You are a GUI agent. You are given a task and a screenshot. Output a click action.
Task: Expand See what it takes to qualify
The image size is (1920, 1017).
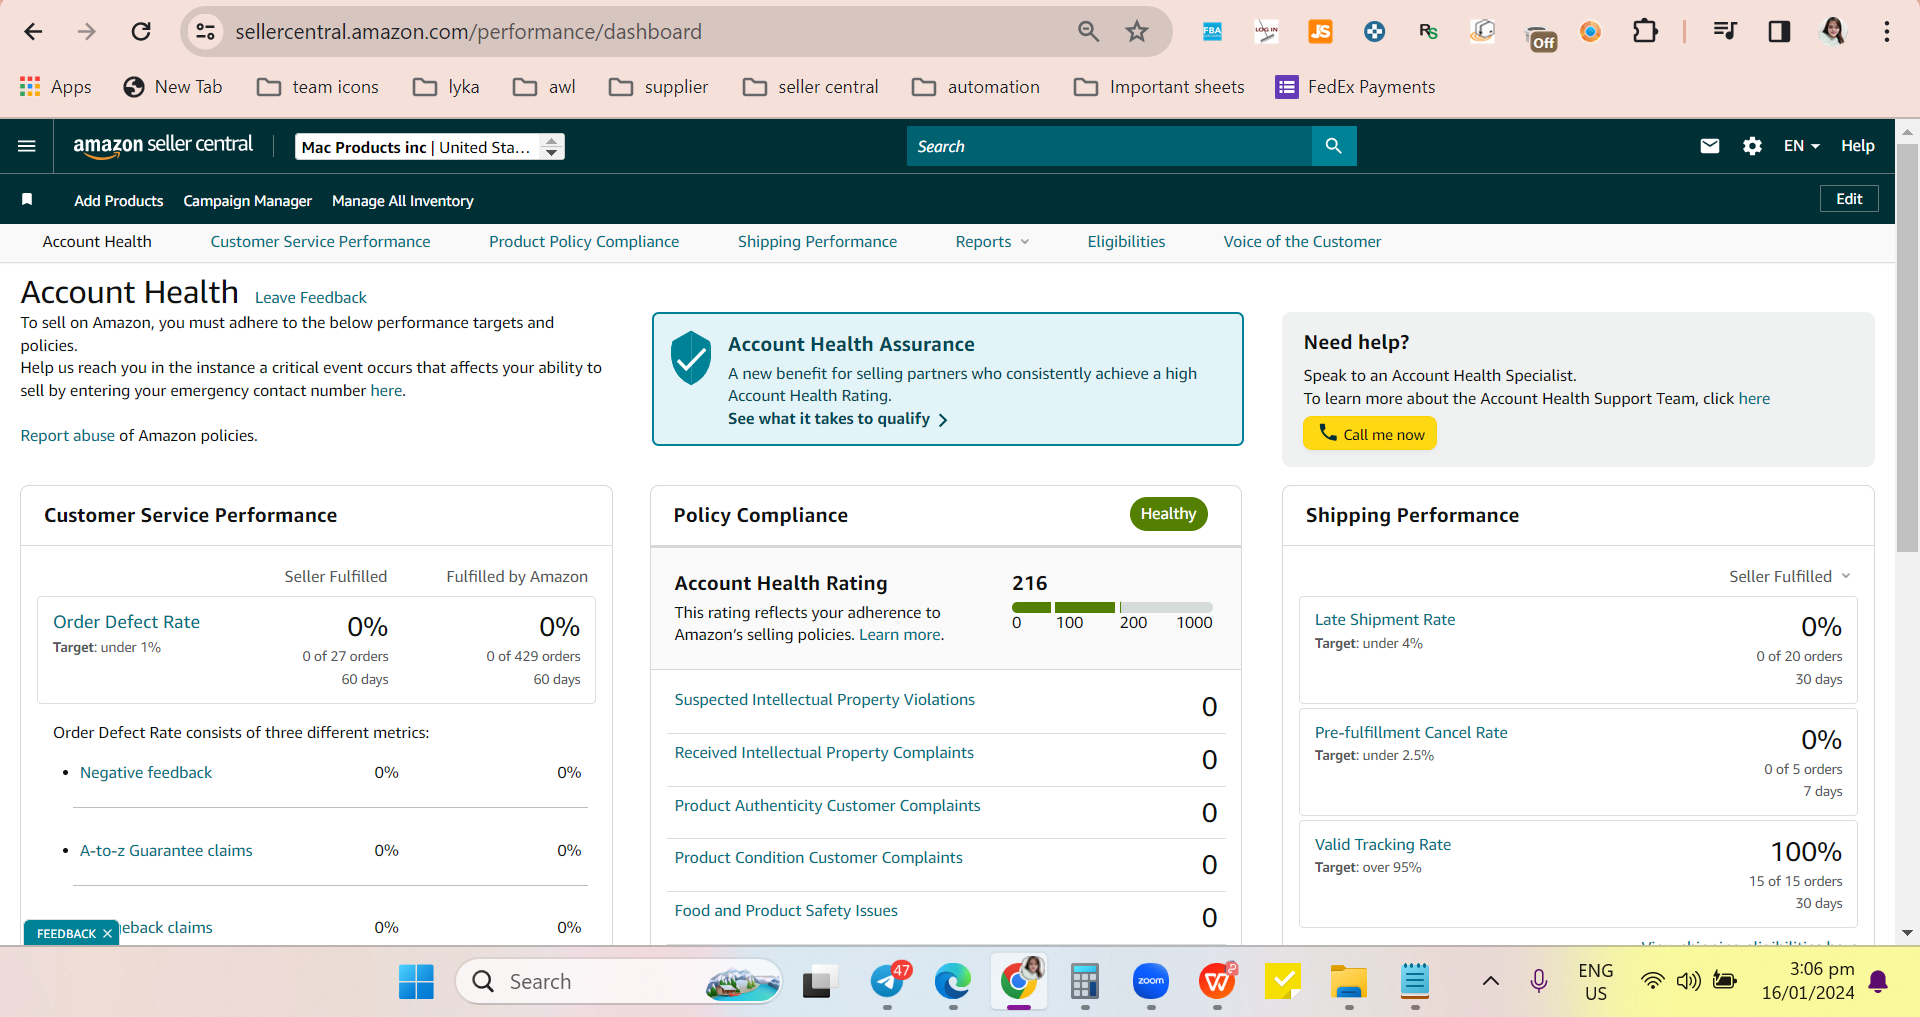pyautogui.click(x=837, y=419)
